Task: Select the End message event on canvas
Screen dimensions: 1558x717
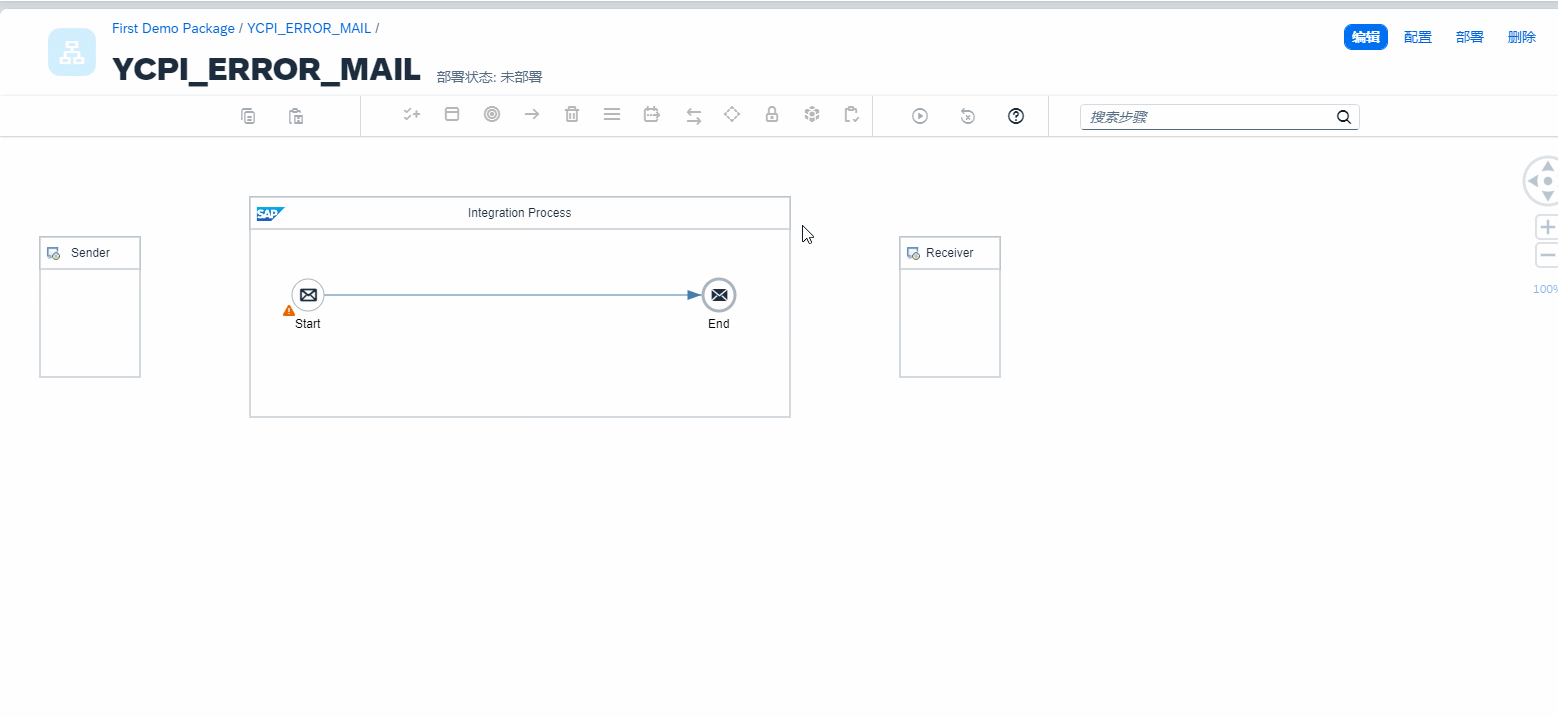Action: pyautogui.click(x=719, y=294)
